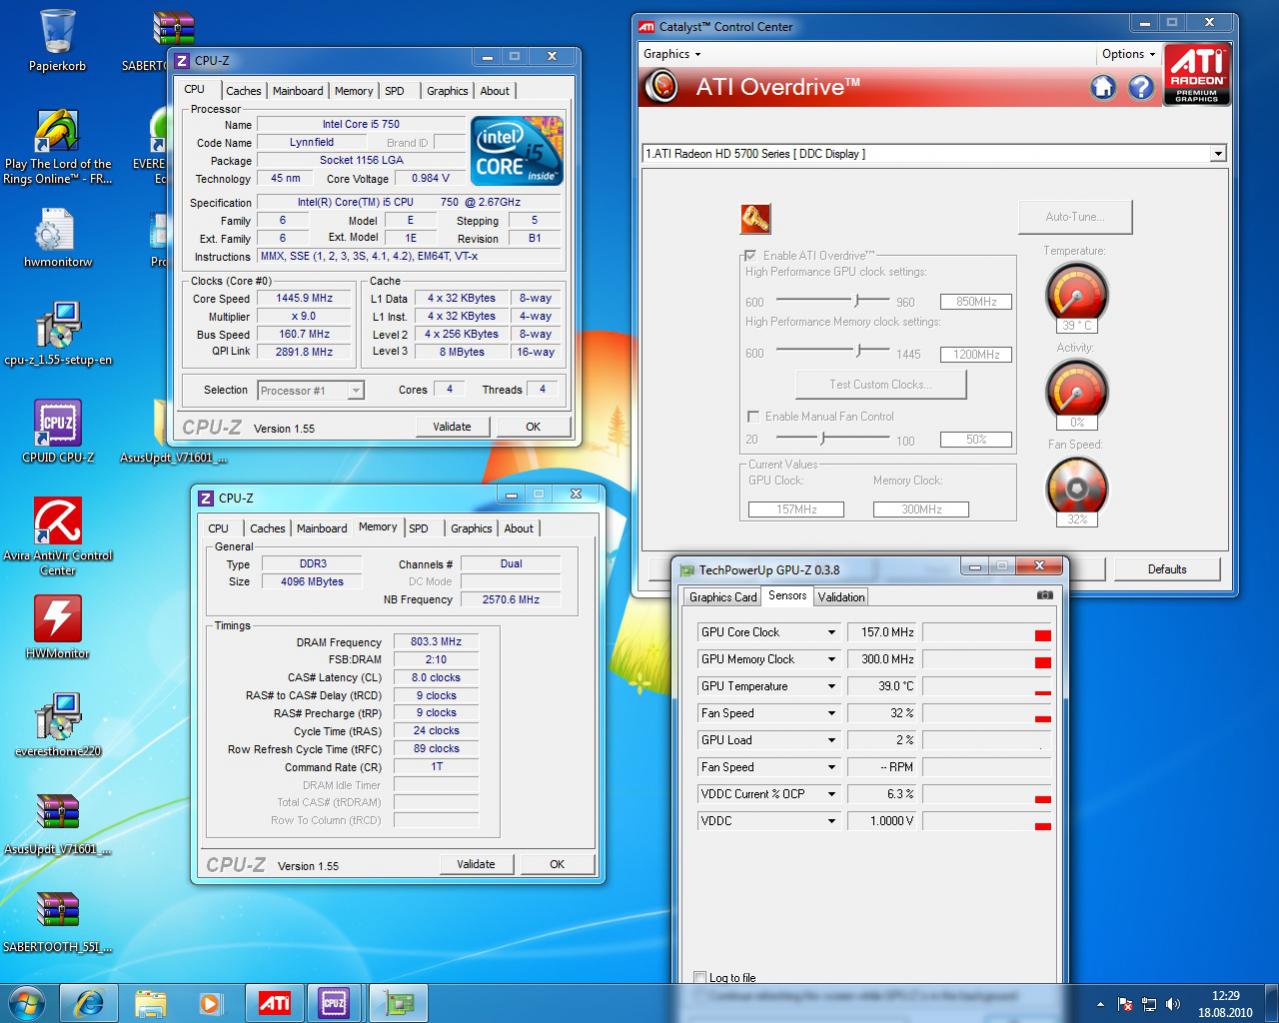
Task: Open the hwmonitorw desktop file
Action: 57,238
